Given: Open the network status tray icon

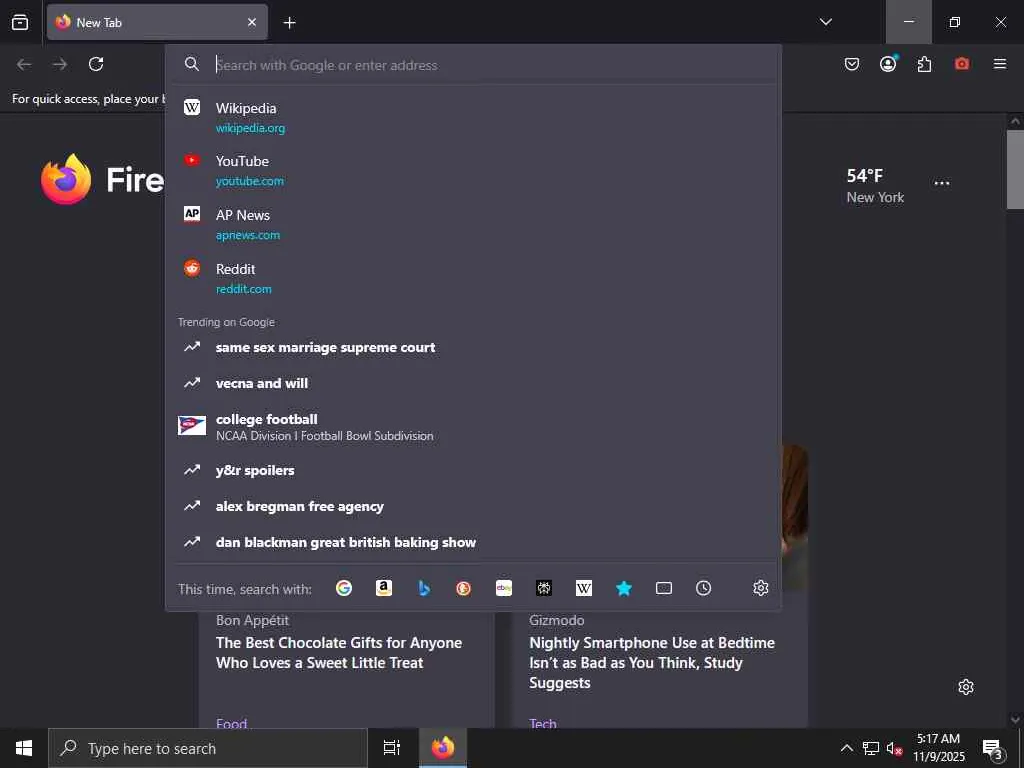Looking at the screenshot, I should (x=871, y=748).
